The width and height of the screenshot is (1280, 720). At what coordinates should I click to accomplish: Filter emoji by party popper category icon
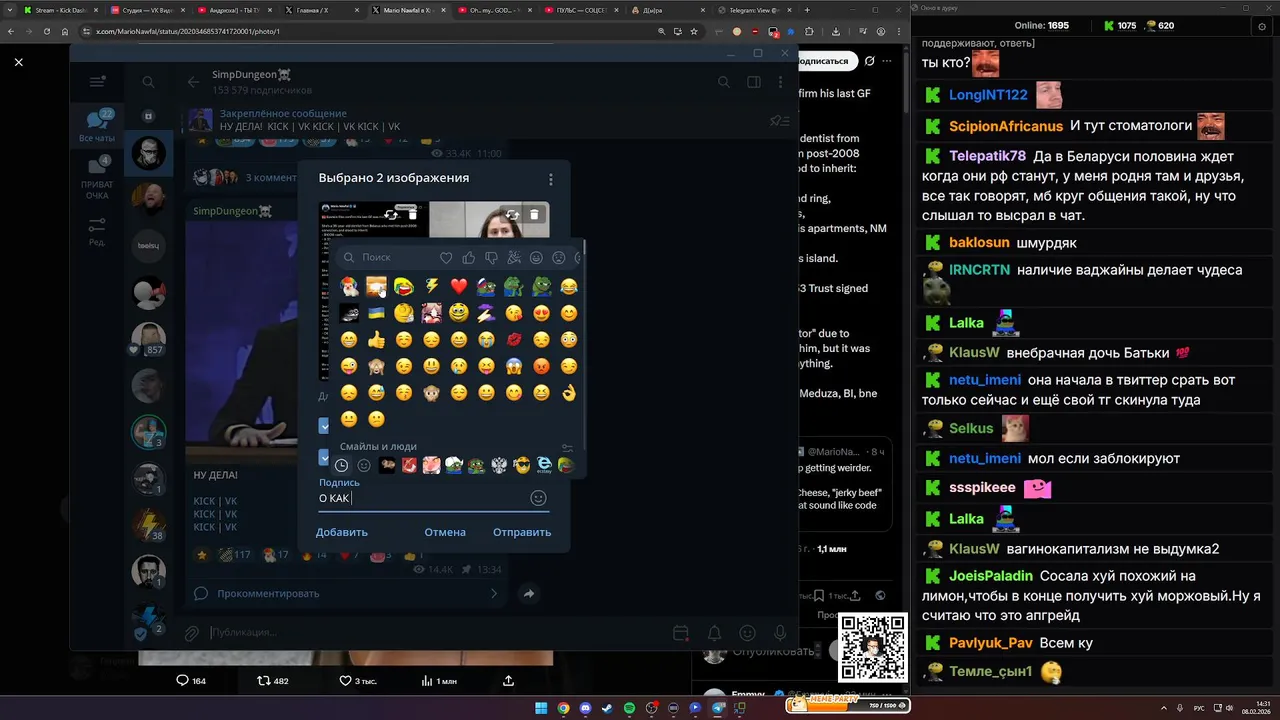514,257
